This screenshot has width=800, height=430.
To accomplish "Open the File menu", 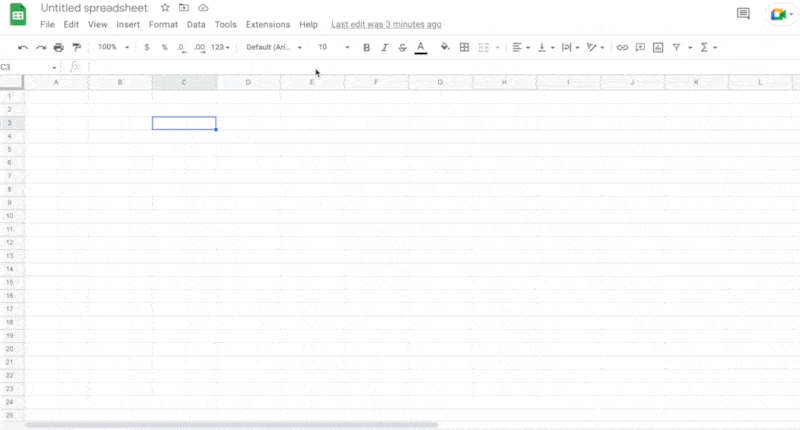I will (47, 24).
